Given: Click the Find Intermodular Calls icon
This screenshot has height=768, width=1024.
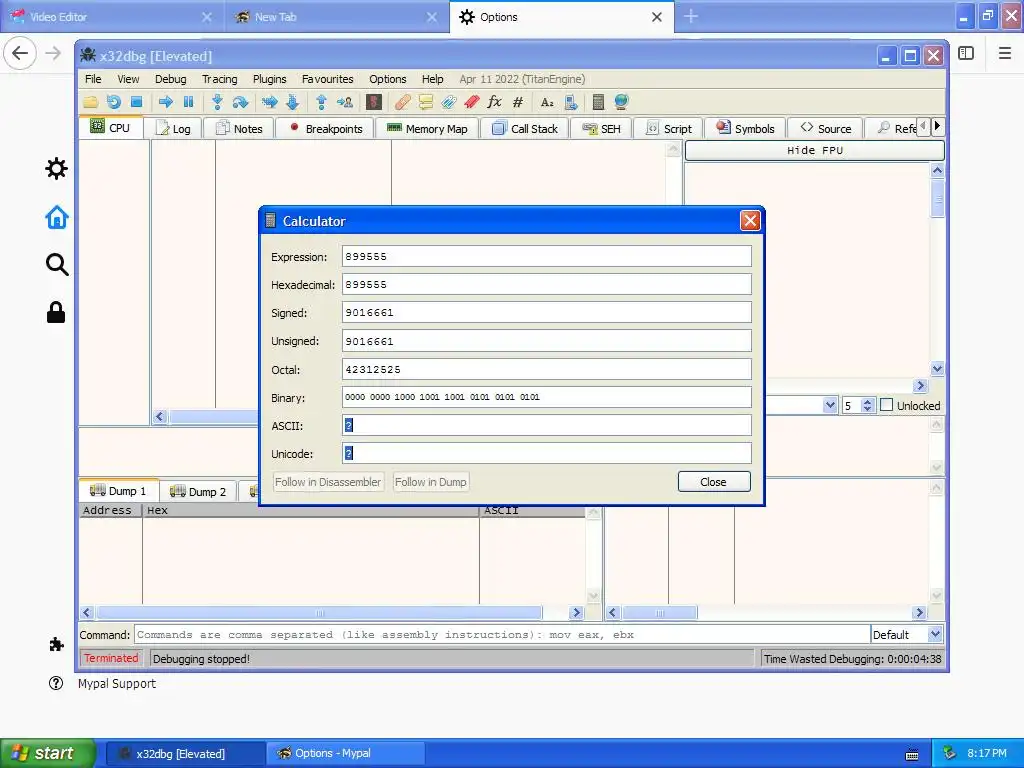Looking at the screenshot, I should tap(571, 102).
